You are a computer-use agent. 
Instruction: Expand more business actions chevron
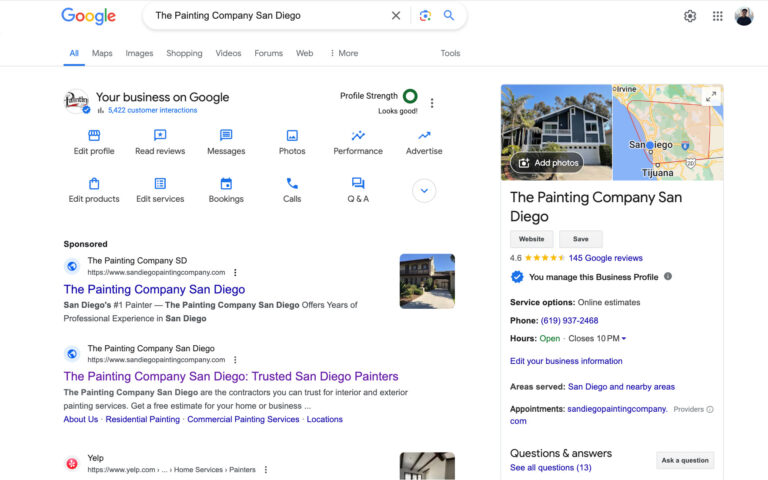[x=424, y=191]
